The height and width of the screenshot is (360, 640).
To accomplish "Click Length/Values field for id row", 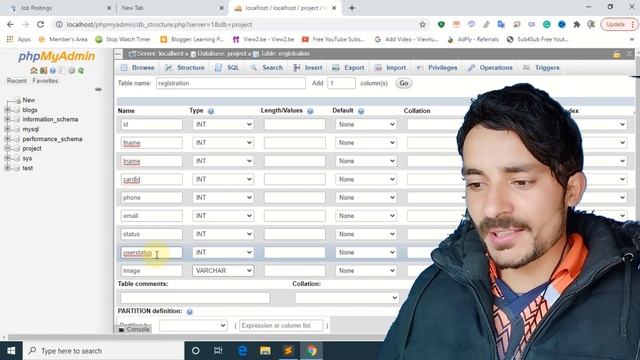I will point(295,124).
